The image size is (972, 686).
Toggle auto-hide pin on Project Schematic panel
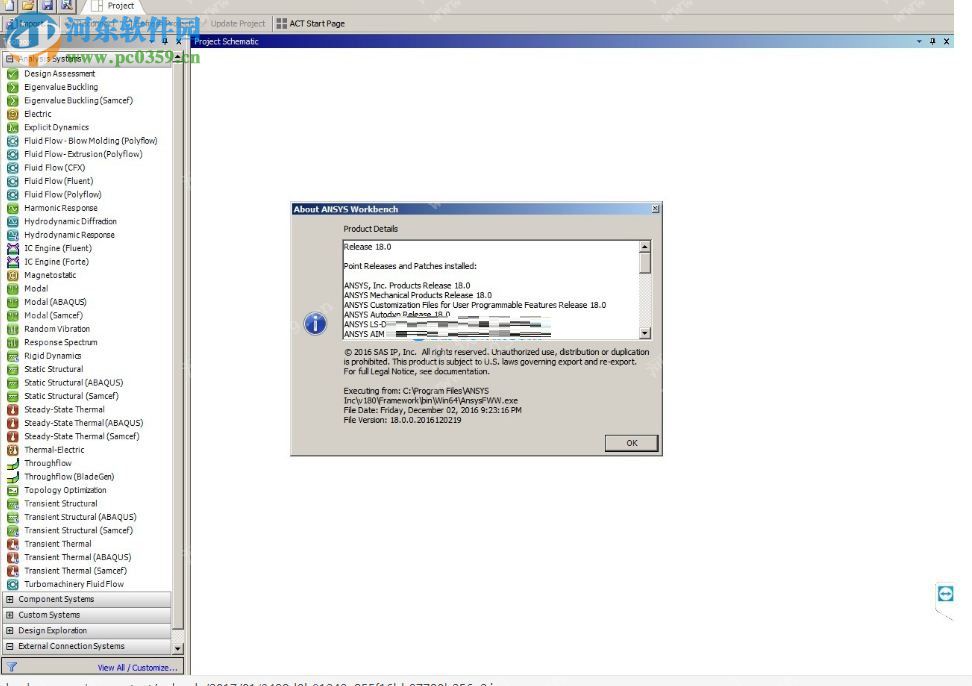click(x=930, y=41)
